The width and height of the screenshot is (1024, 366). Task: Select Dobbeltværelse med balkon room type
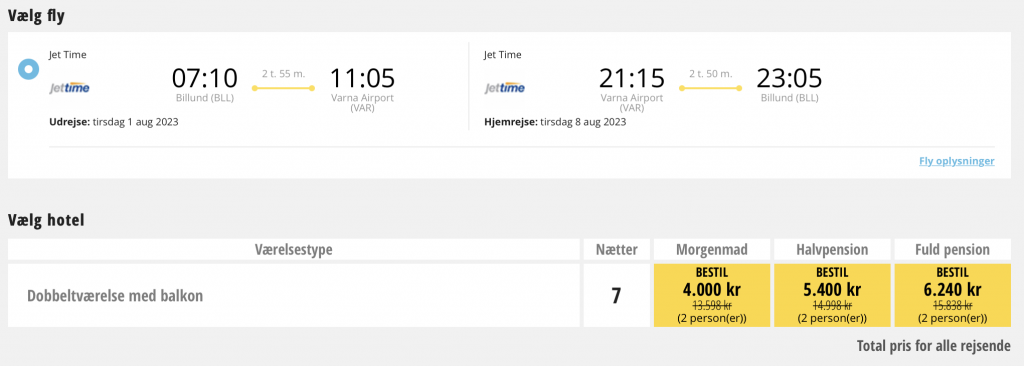coord(115,295)
